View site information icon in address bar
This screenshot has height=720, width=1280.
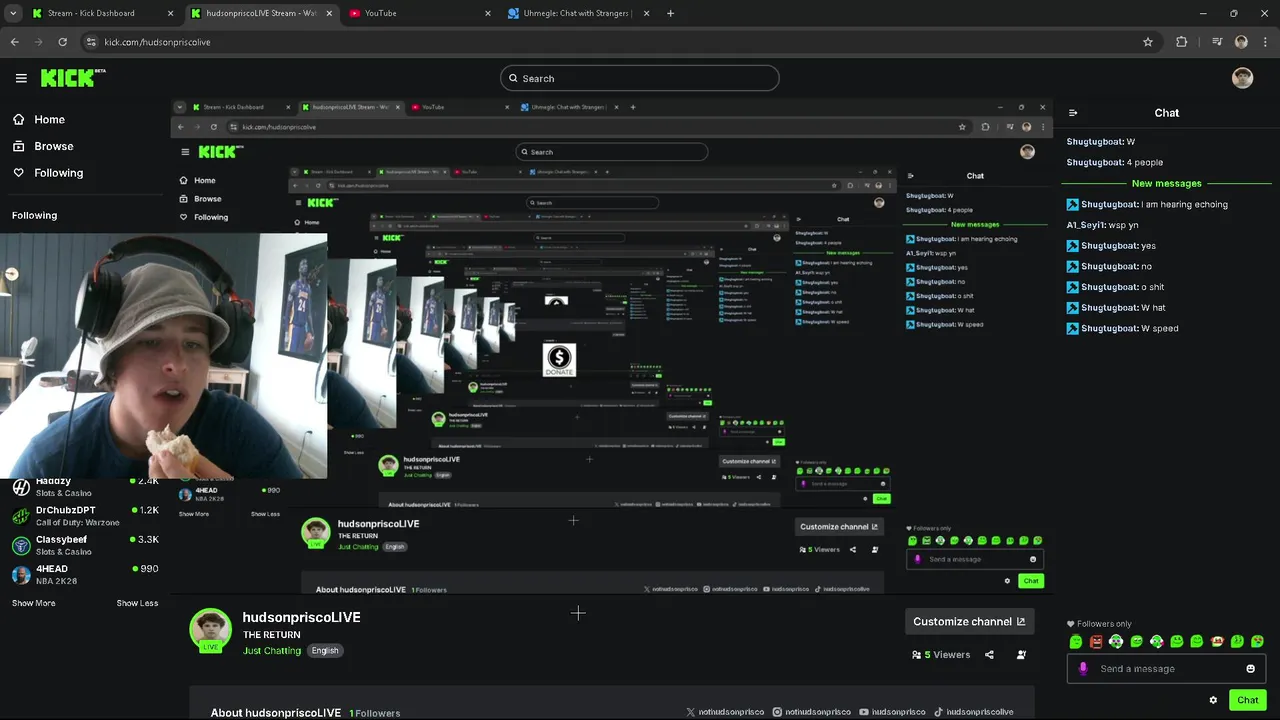(x=91, y=42)
